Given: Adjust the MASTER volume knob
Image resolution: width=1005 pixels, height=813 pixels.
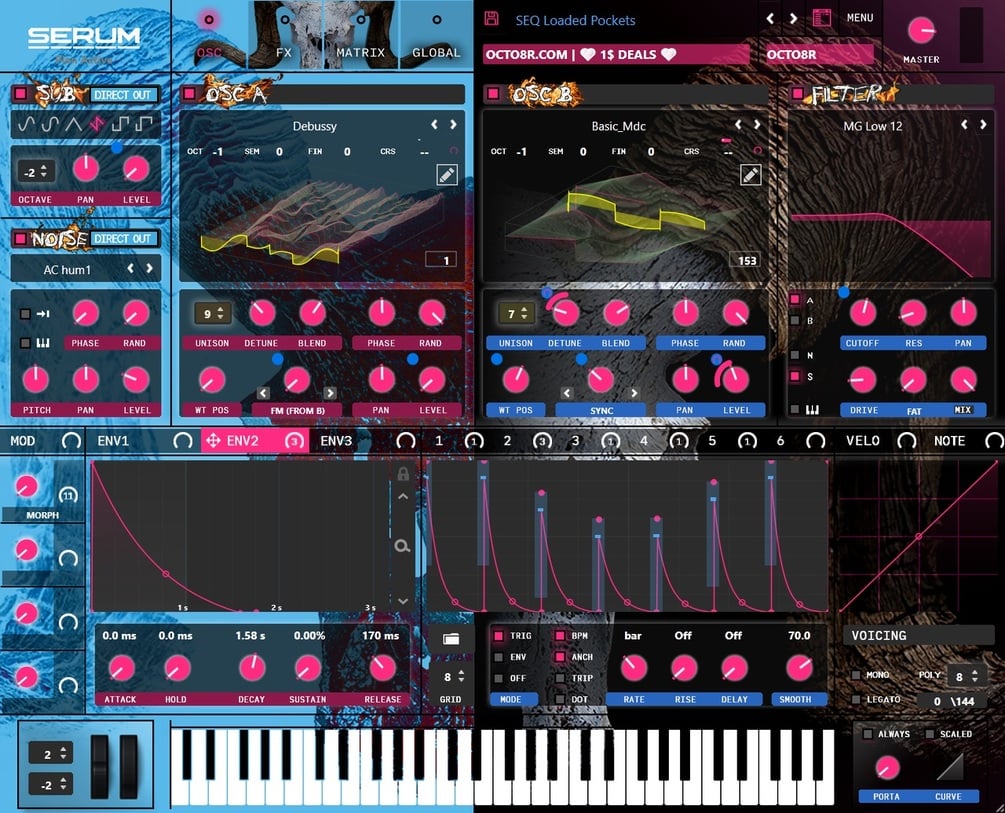Looking at the screenshot, I should [x=922, y=30].
